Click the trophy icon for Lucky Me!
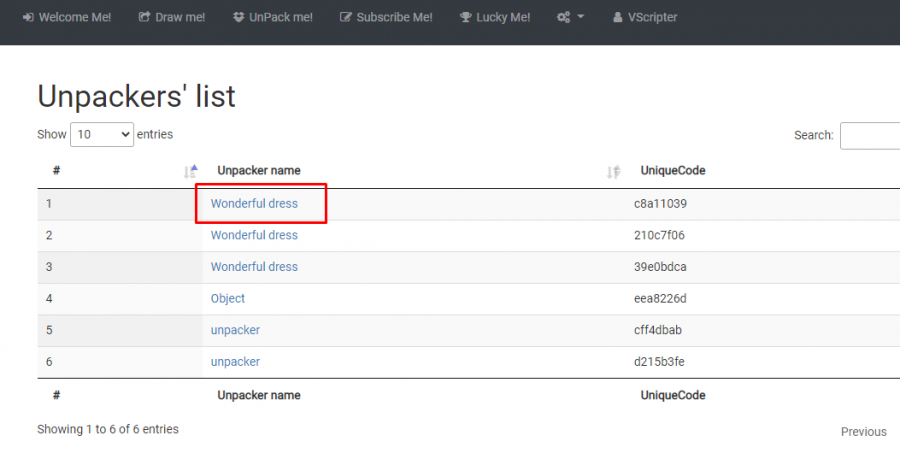900x459 pixels. pyautogui.click(x=466, y=17)
